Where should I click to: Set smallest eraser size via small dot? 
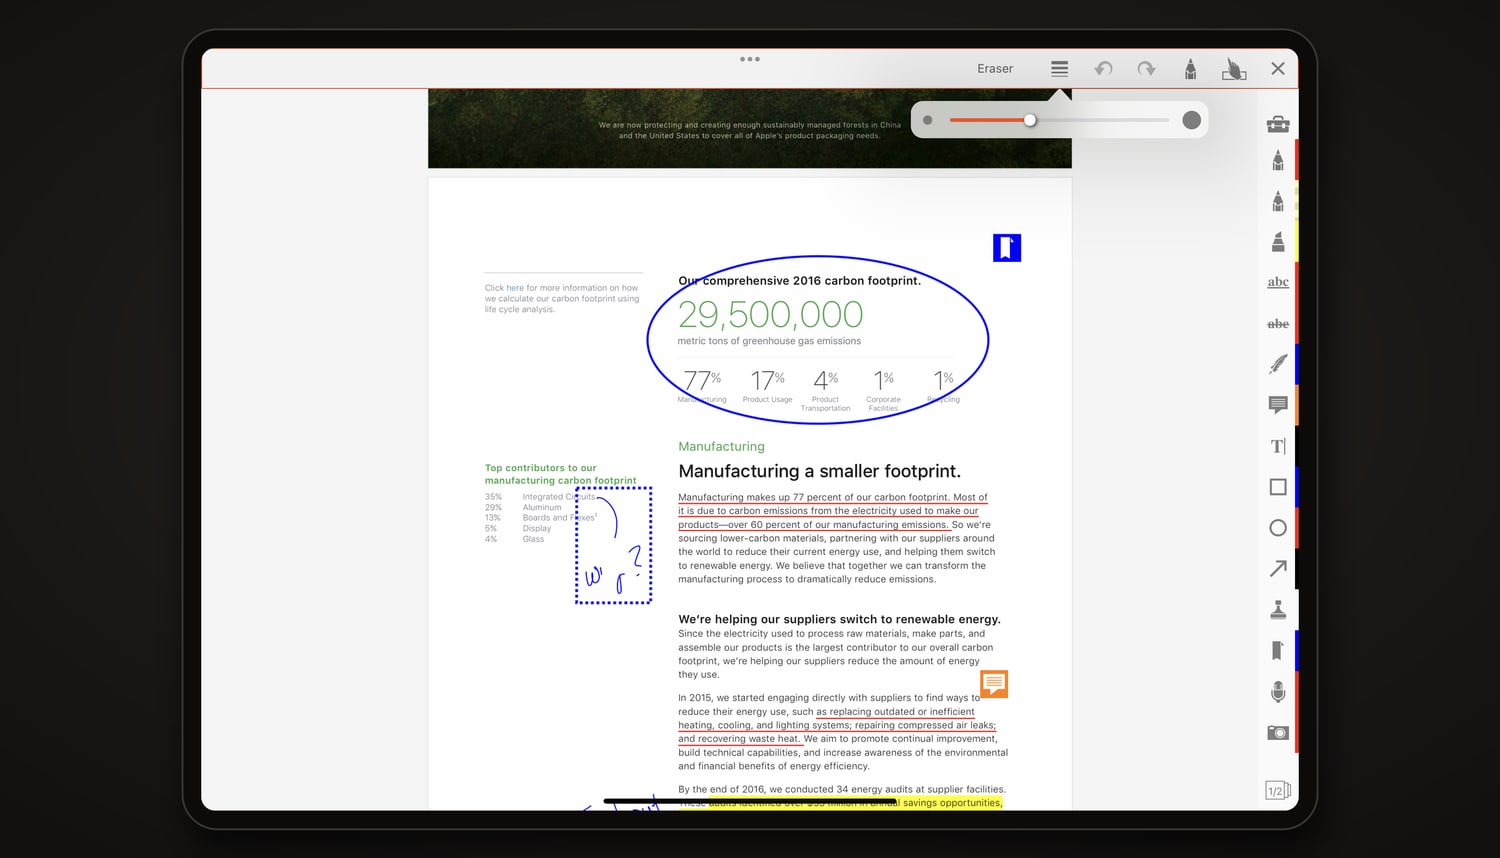tap(928, 120)
